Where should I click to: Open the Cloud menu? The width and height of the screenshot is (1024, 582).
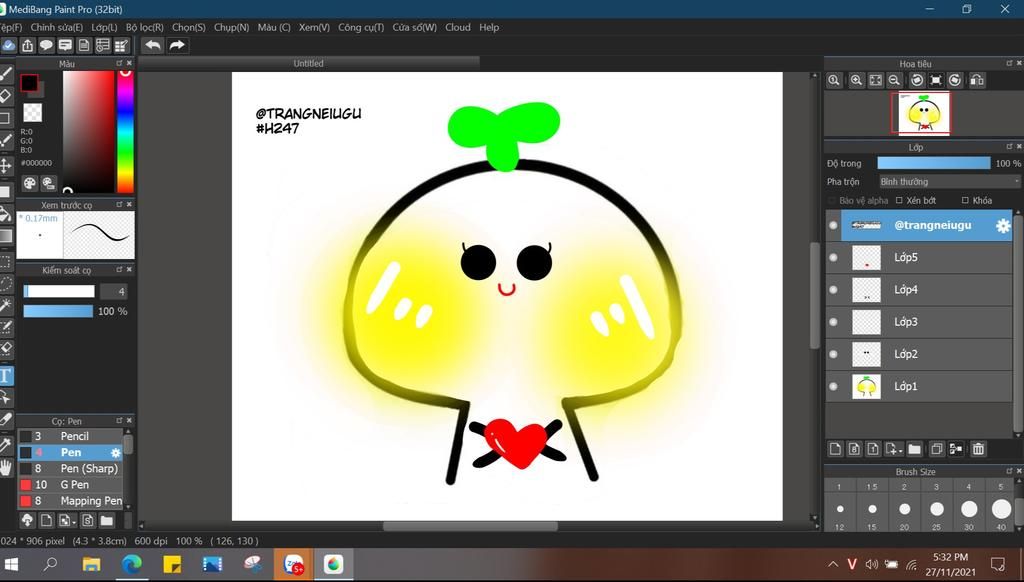(x=458, y=27)
